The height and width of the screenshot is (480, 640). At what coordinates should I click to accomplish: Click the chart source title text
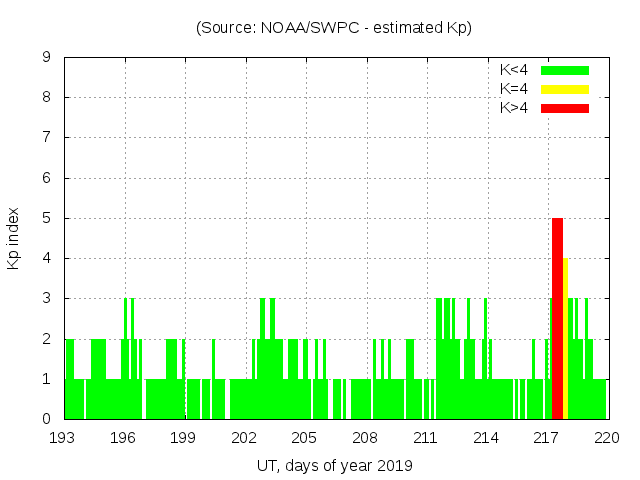[334, 28]
